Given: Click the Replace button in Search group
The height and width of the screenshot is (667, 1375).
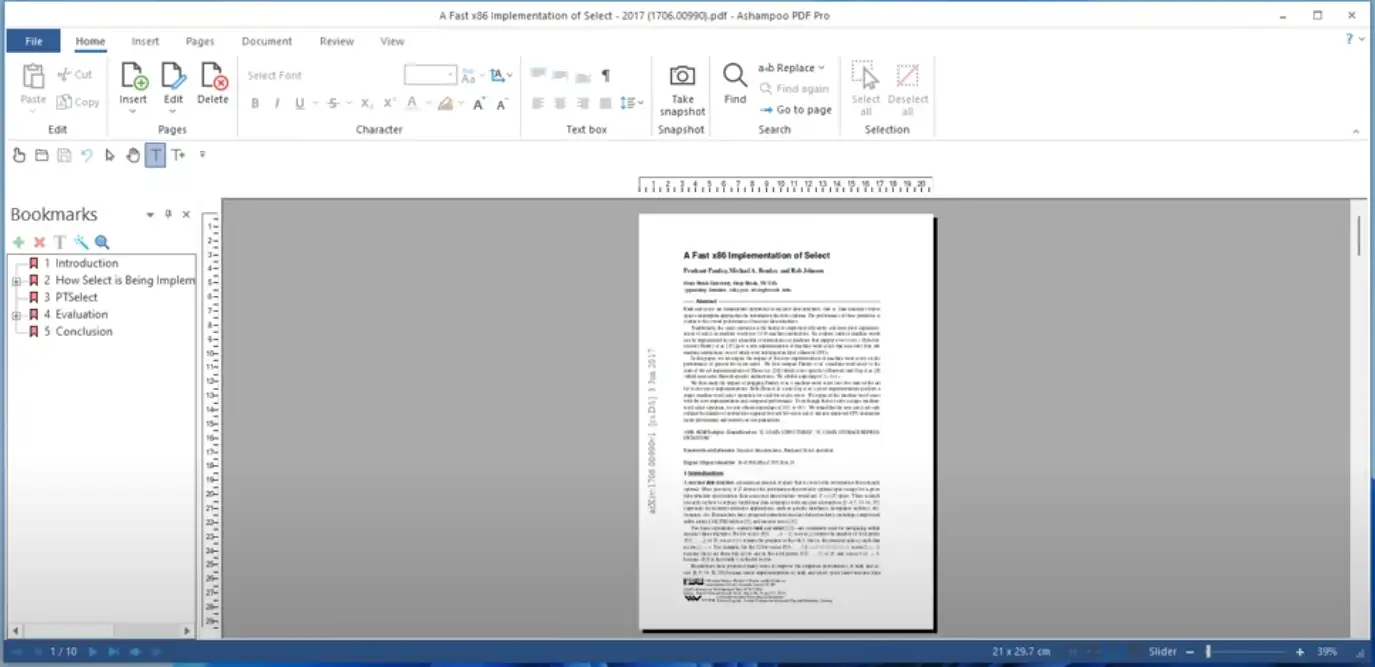Looking at the screenshot, I should 791,68.
